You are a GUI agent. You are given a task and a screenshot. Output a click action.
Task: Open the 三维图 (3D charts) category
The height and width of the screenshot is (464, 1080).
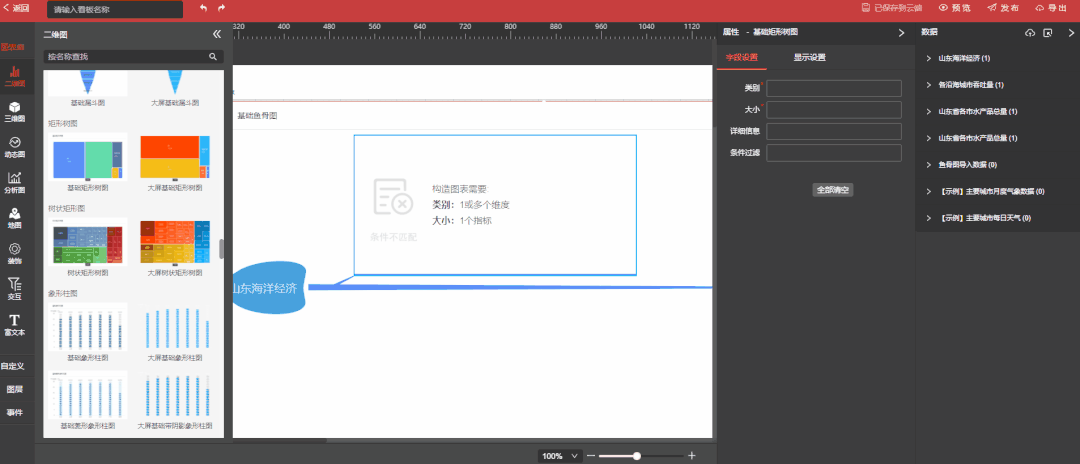click(15, 111)
